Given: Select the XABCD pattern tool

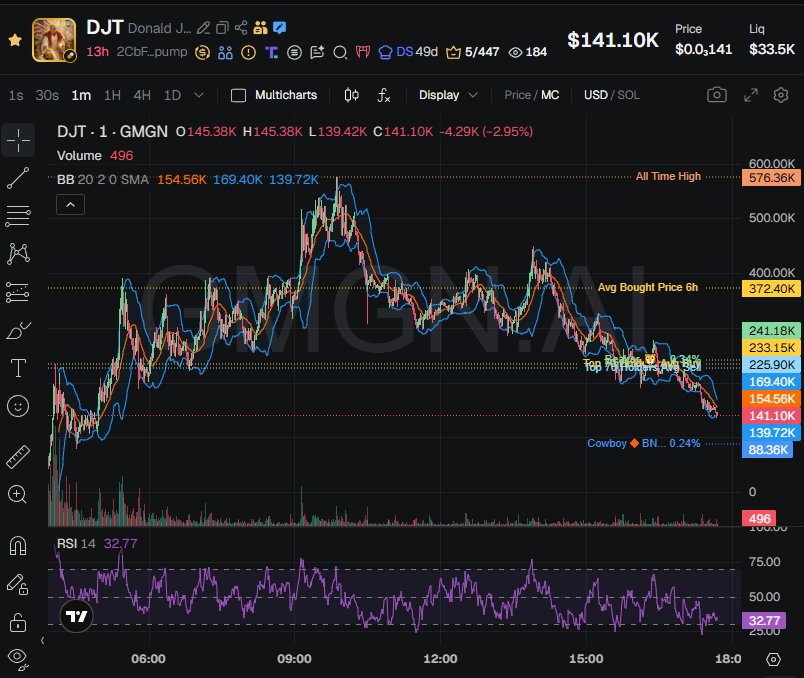Looking at the screenshot, I should click(x=18, y=254).
